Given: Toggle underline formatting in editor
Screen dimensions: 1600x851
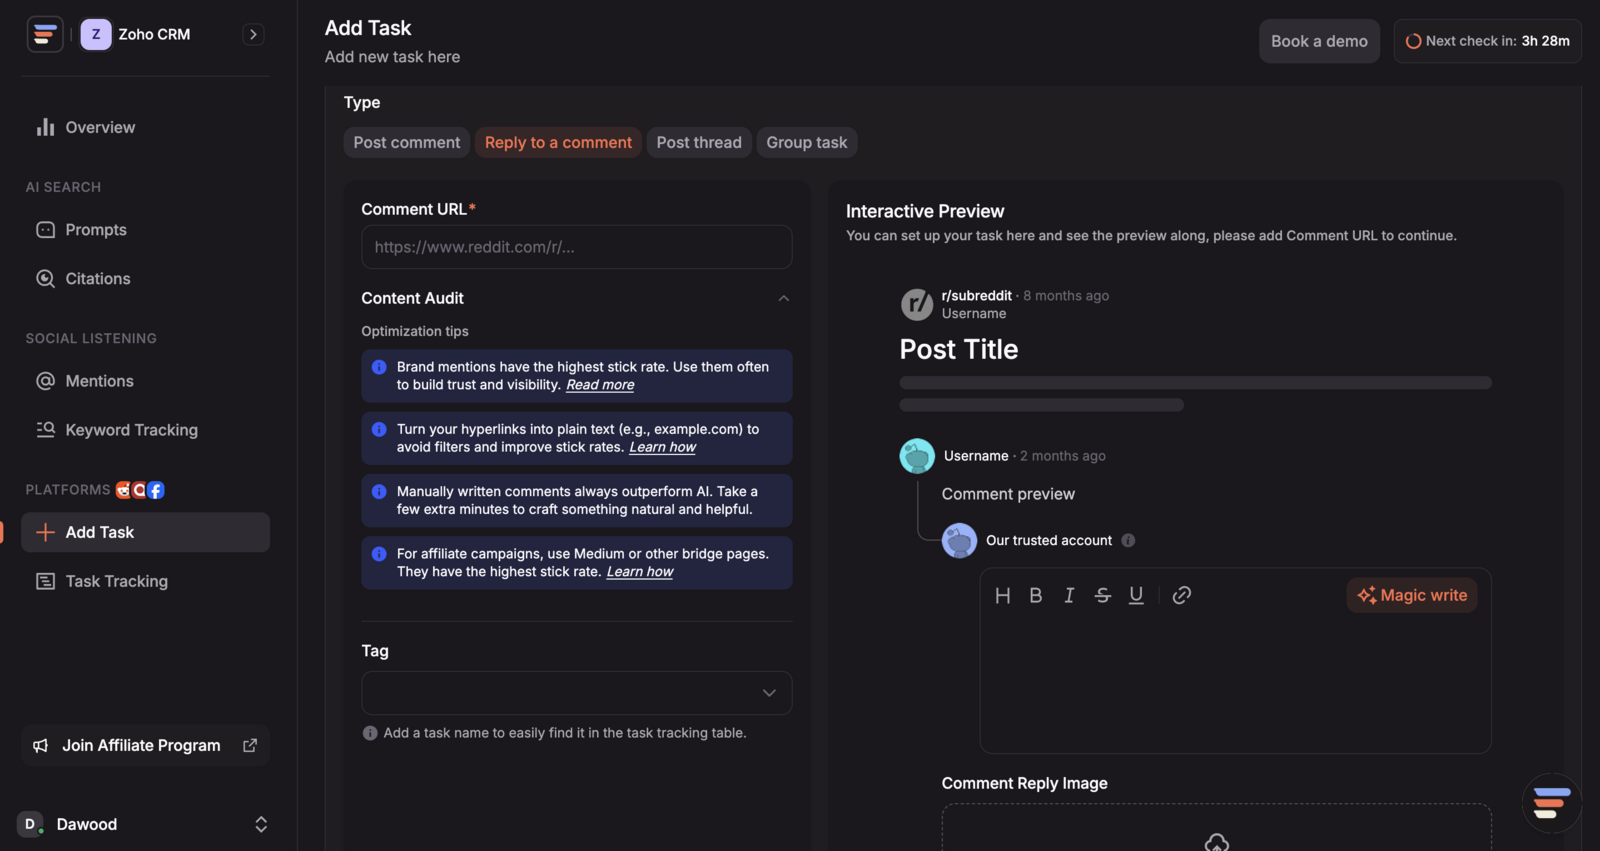Looking at the screenshot, I should coord(1136,595).
